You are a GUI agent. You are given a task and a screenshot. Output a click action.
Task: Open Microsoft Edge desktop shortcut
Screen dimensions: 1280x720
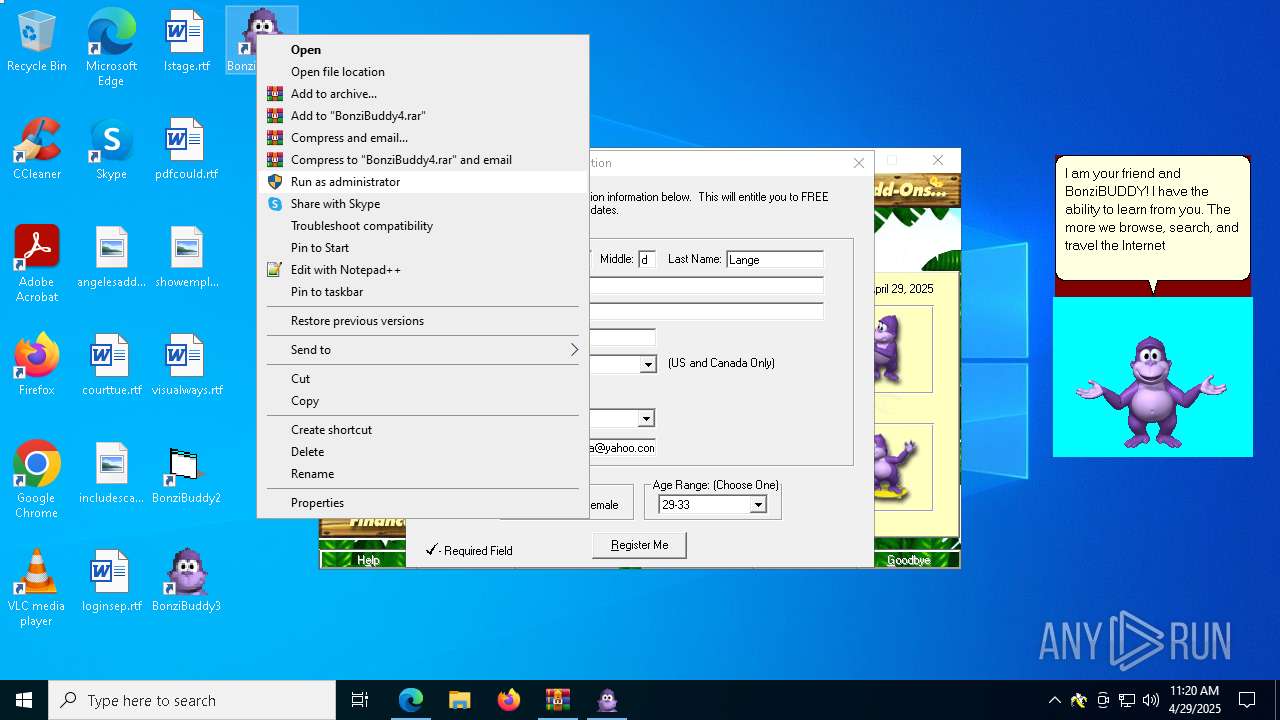pos(111,48)
